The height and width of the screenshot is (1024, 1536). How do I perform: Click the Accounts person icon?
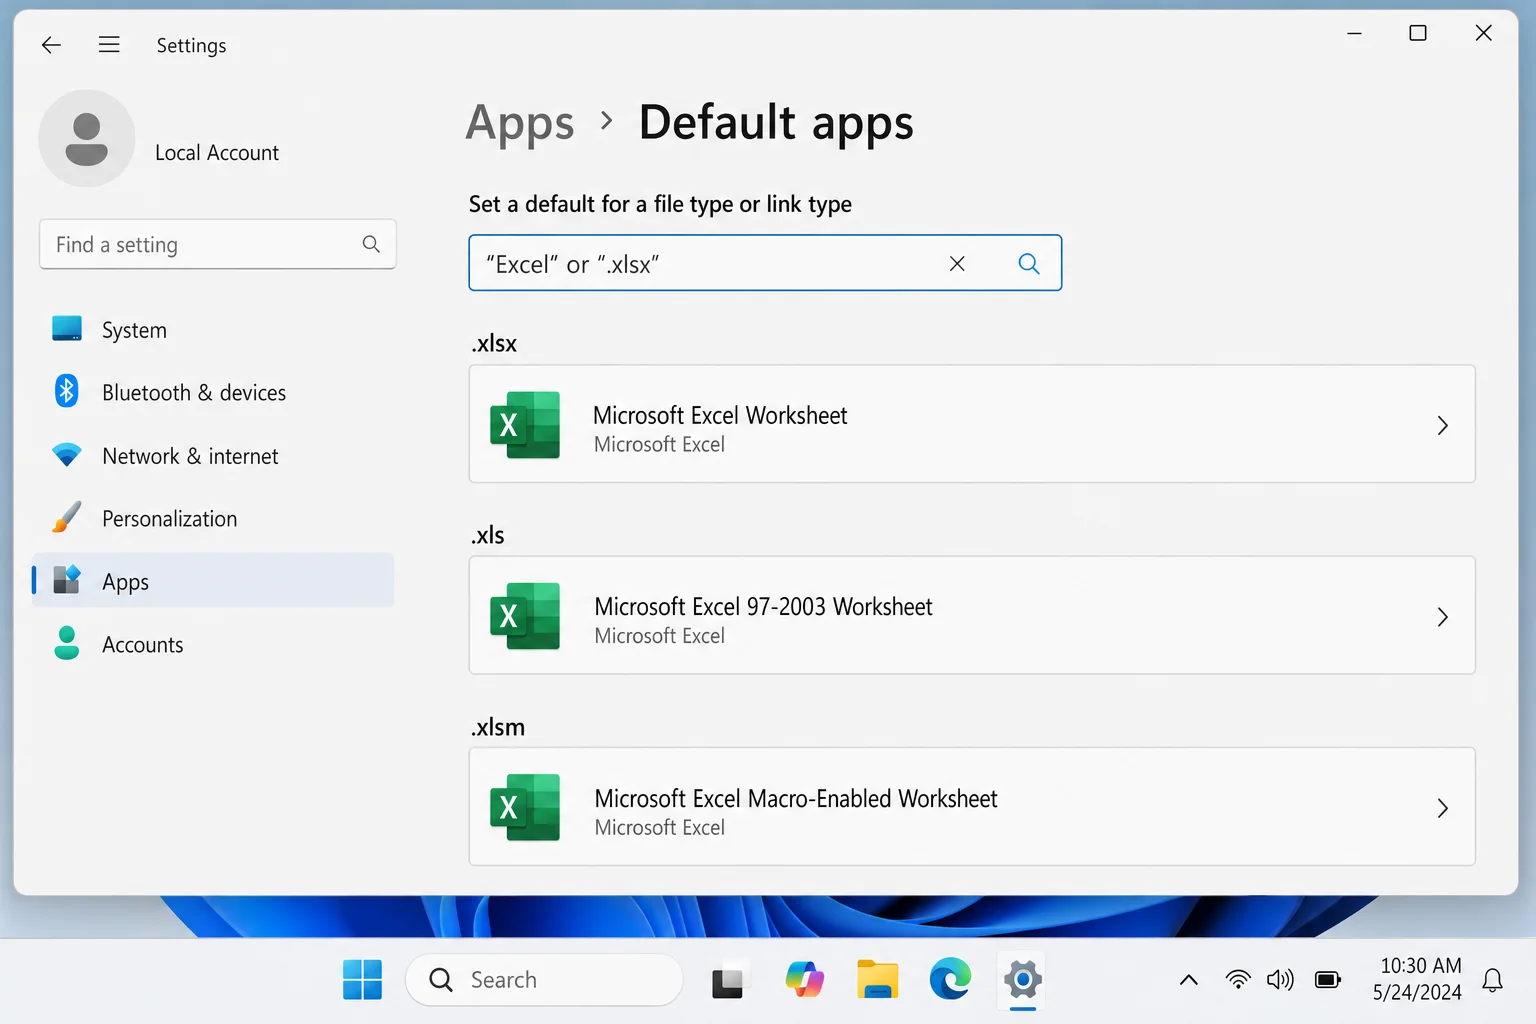point(67,643)
